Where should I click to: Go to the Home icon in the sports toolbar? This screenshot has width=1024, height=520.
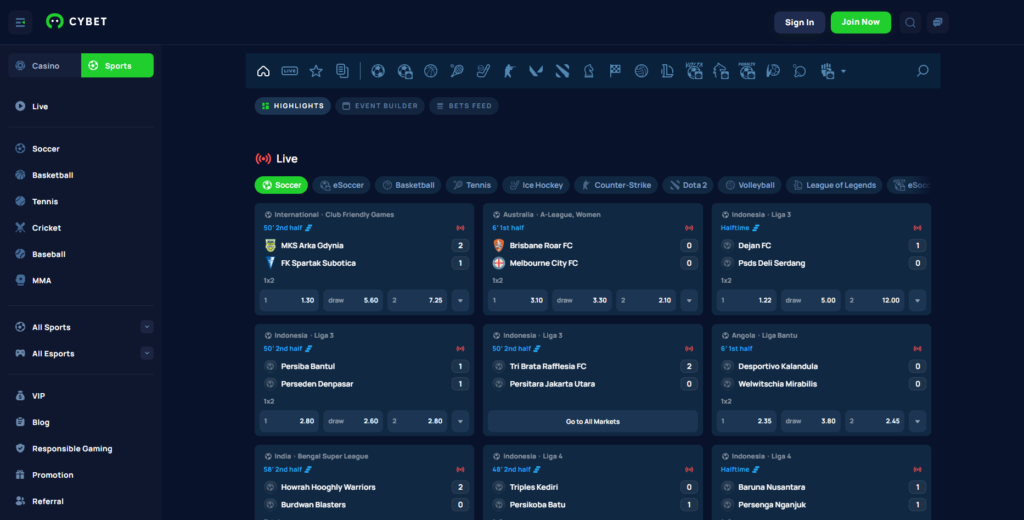263,71
